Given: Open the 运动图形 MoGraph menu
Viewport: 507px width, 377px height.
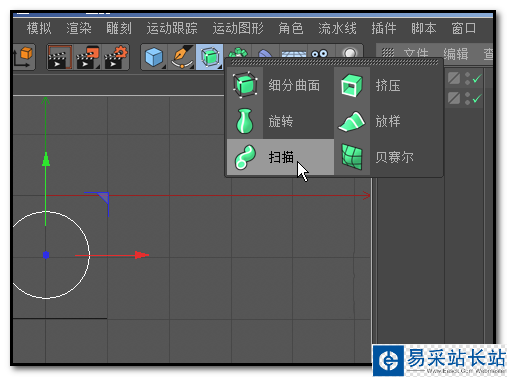Looking at the screenshot, I should tap(238, 28).
